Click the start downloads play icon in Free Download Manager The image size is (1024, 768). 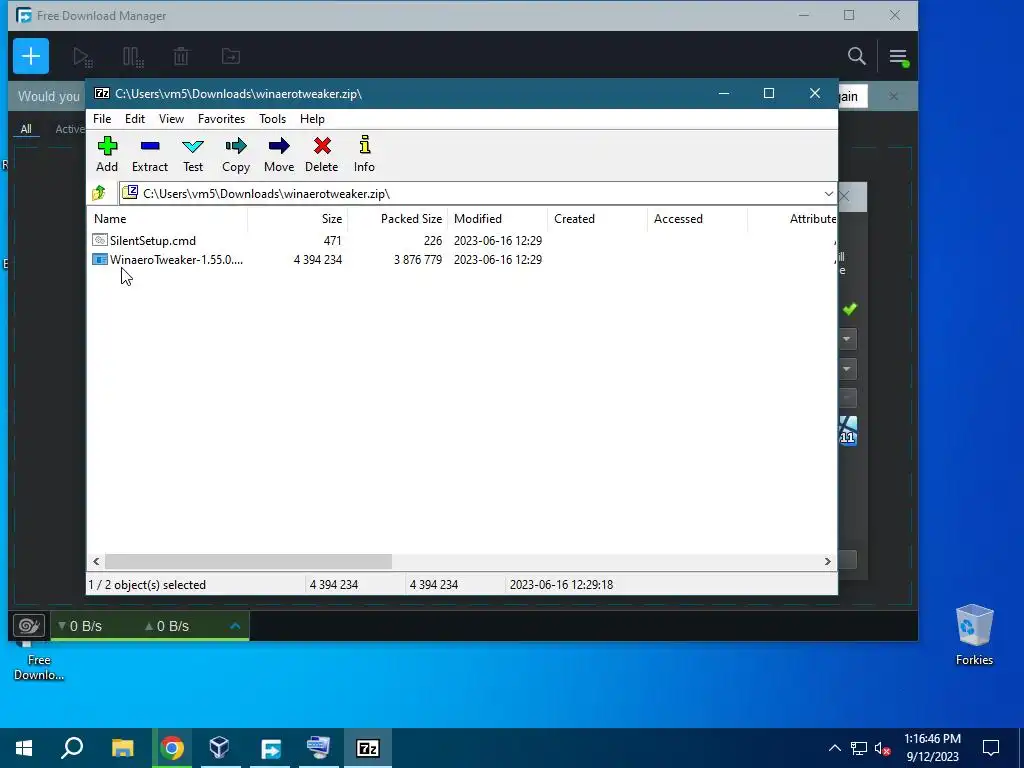click(82, 57)
